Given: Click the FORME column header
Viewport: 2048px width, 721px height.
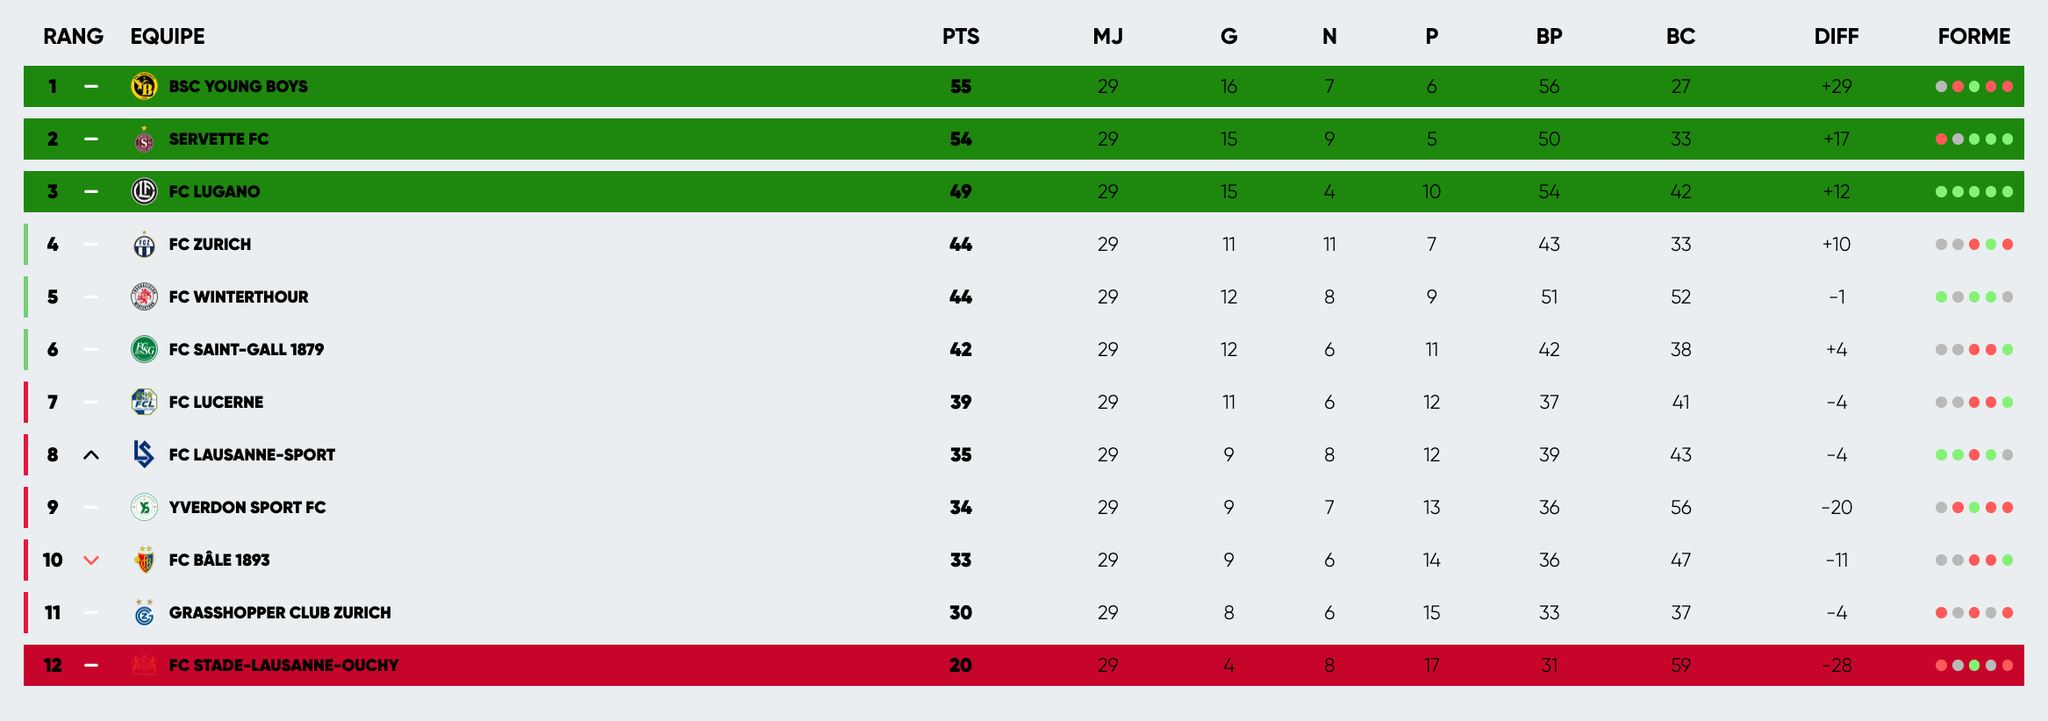Looking at the screenshot, I should point(1973,37).
